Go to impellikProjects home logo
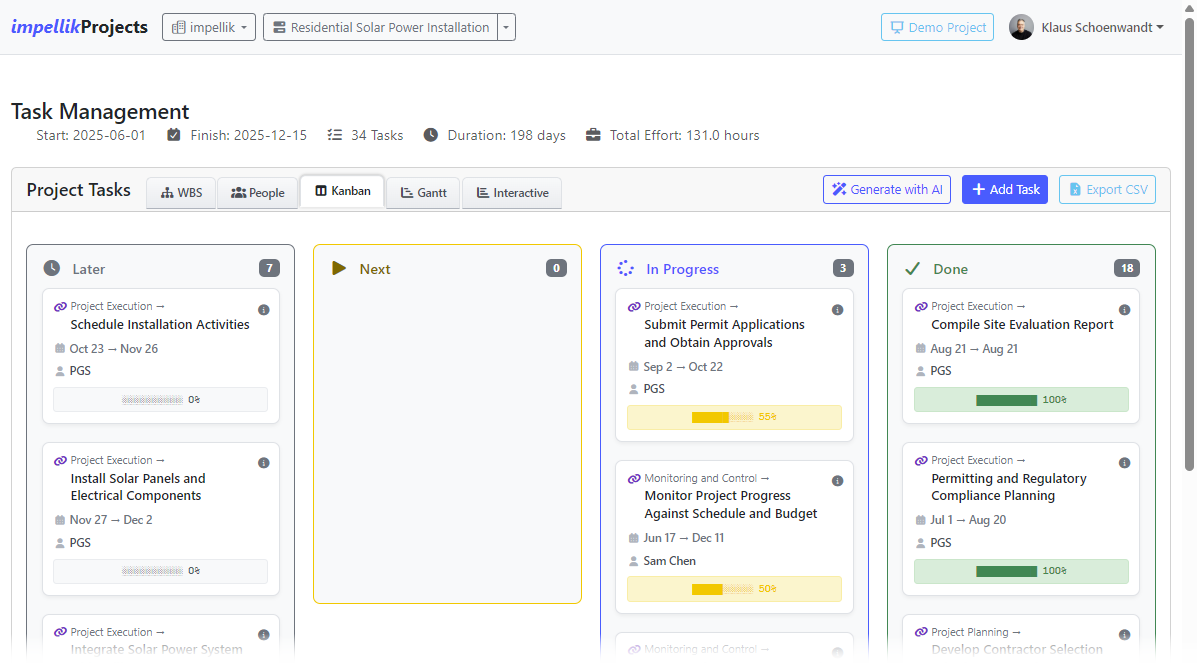1197x664 pixels. click(79, 27)
